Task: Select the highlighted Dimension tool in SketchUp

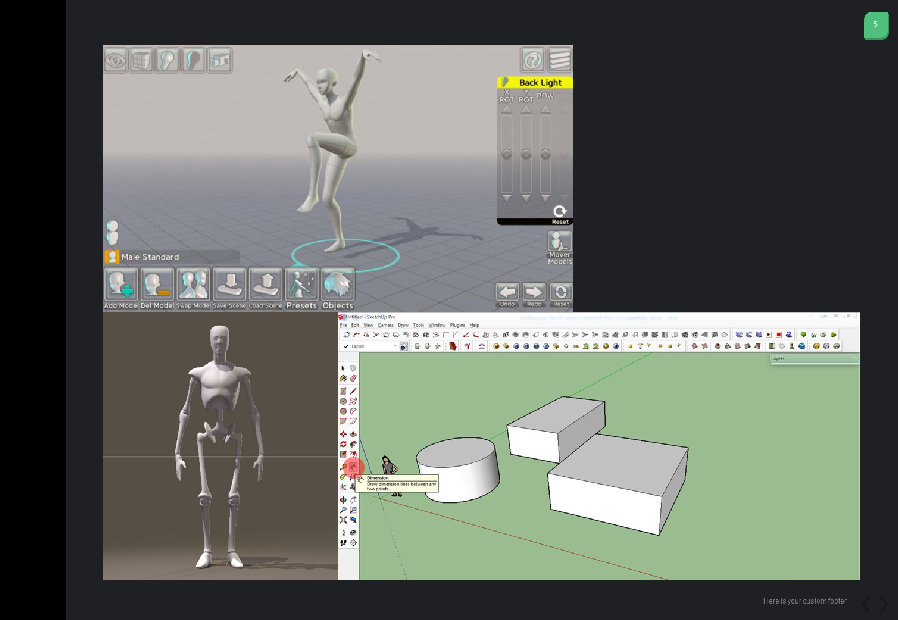Action: tap(353, 467)
